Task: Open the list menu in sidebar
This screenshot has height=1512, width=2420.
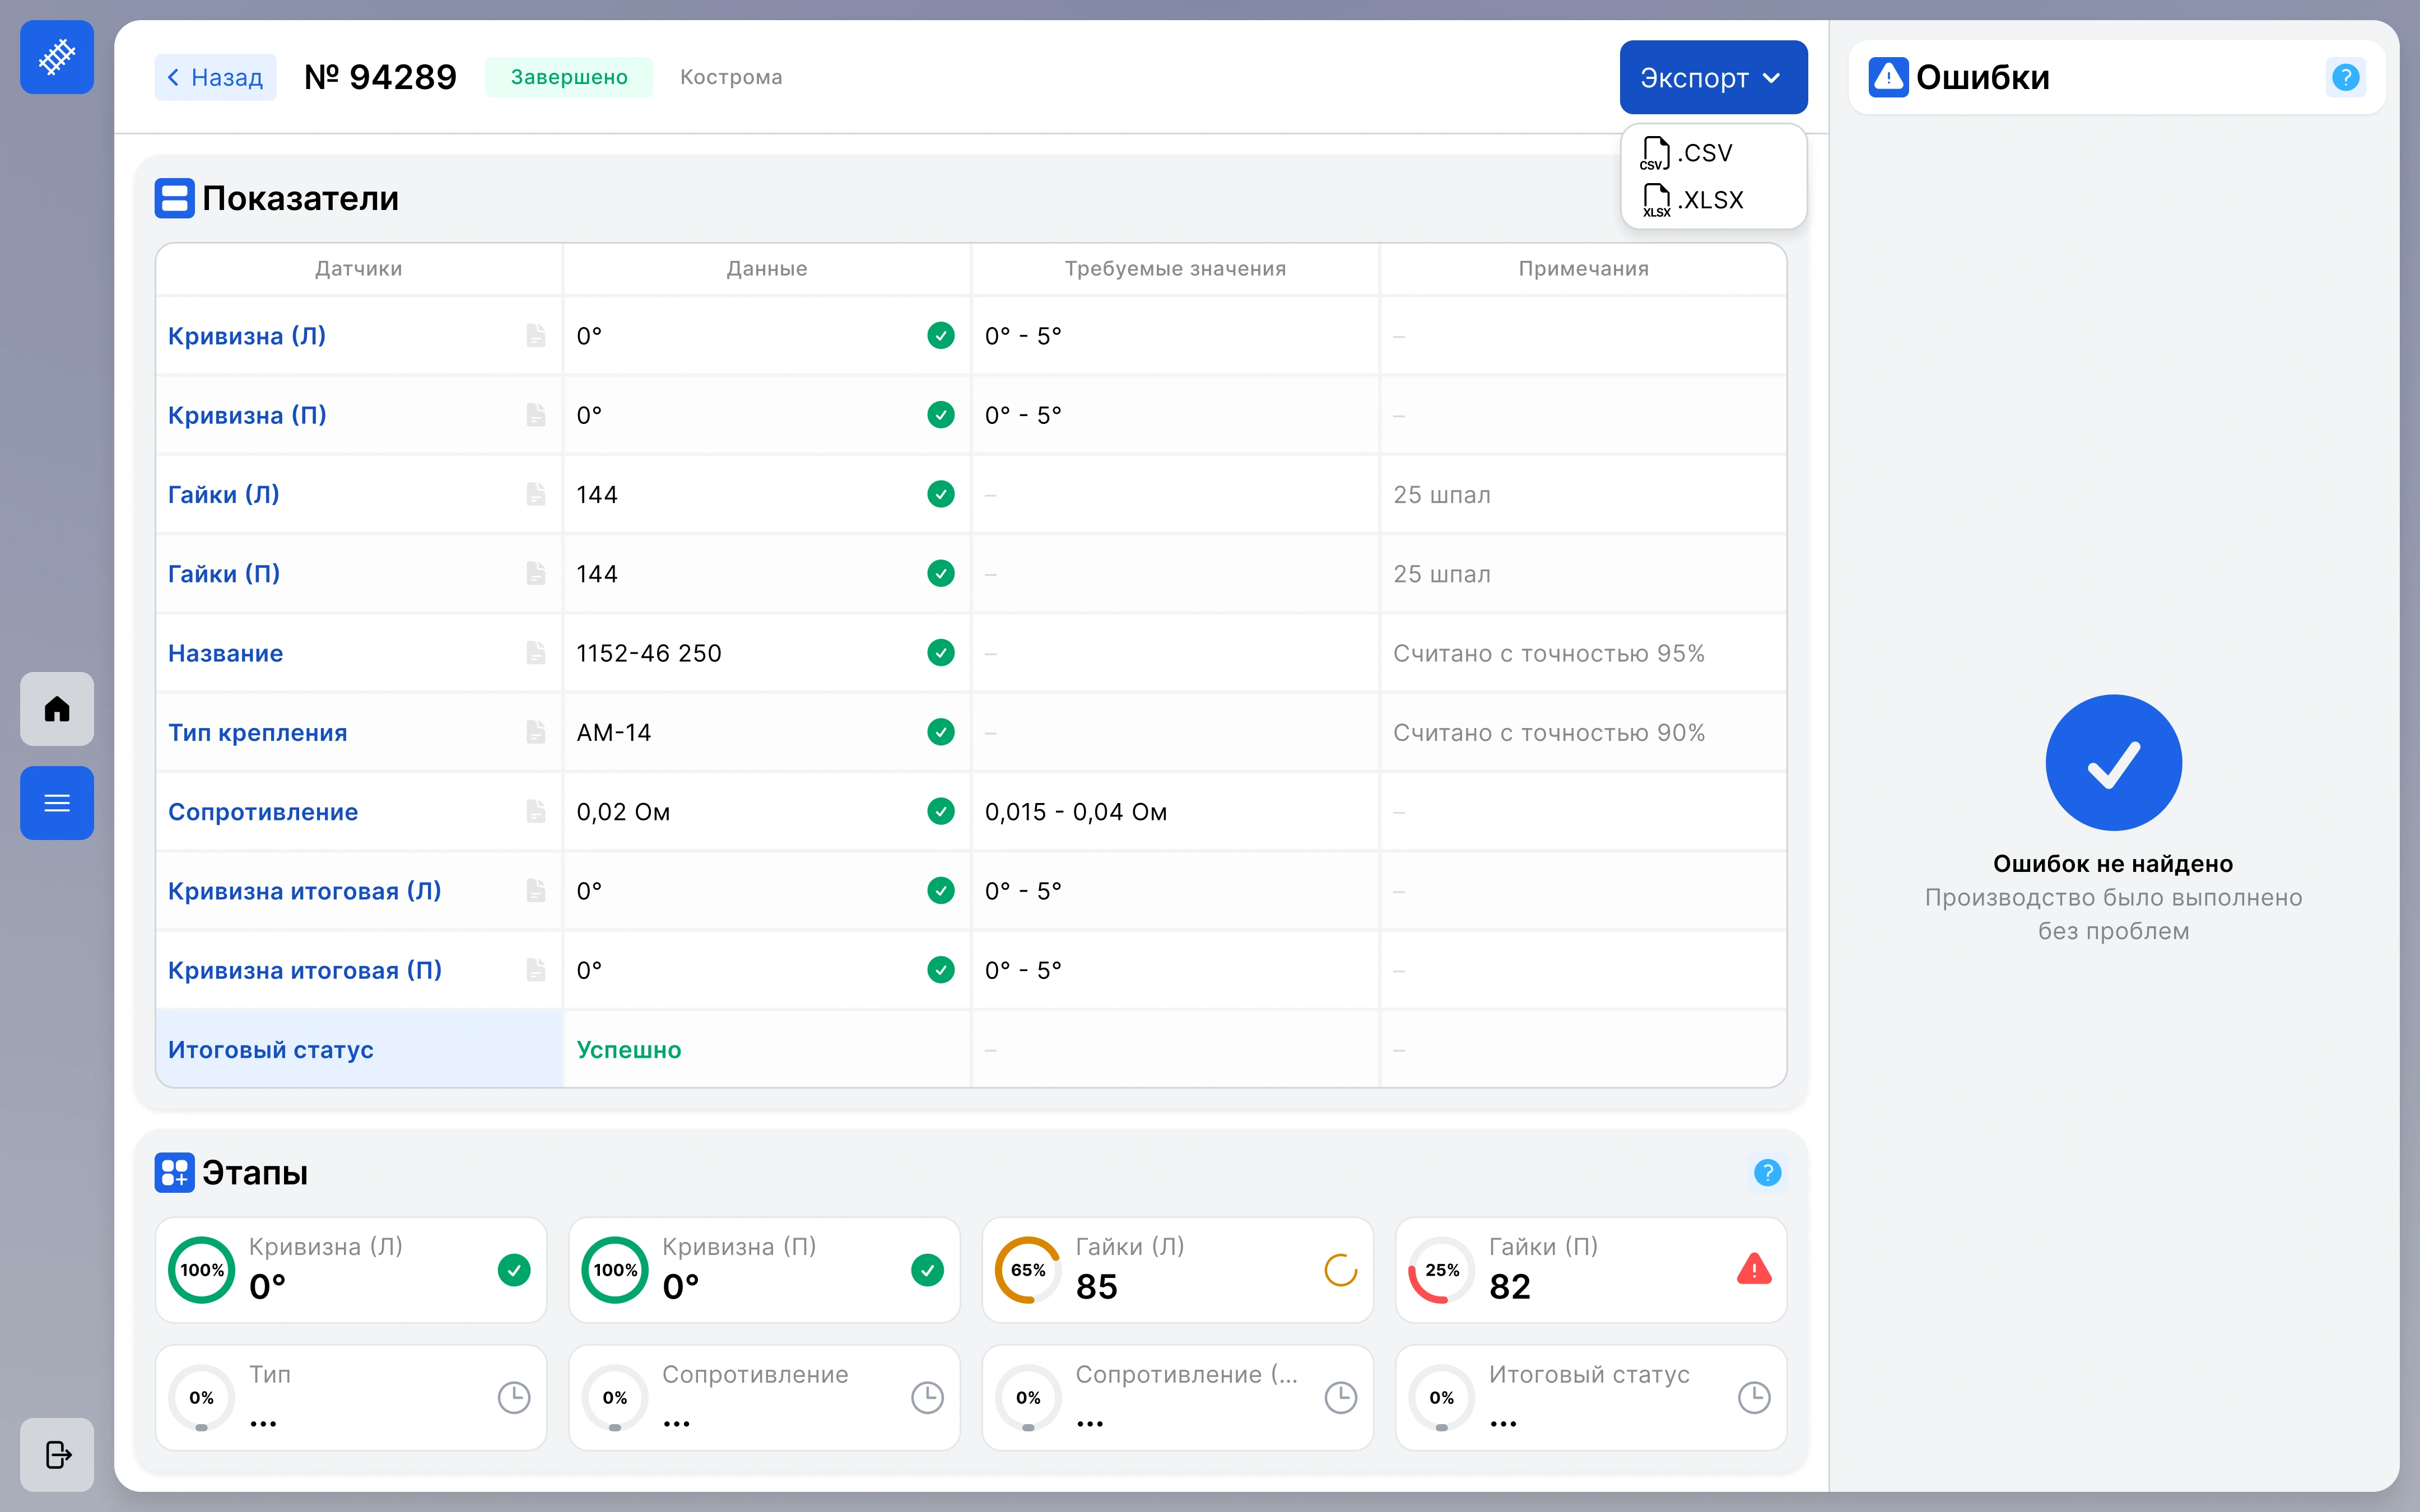Action: tap(57, 803)
